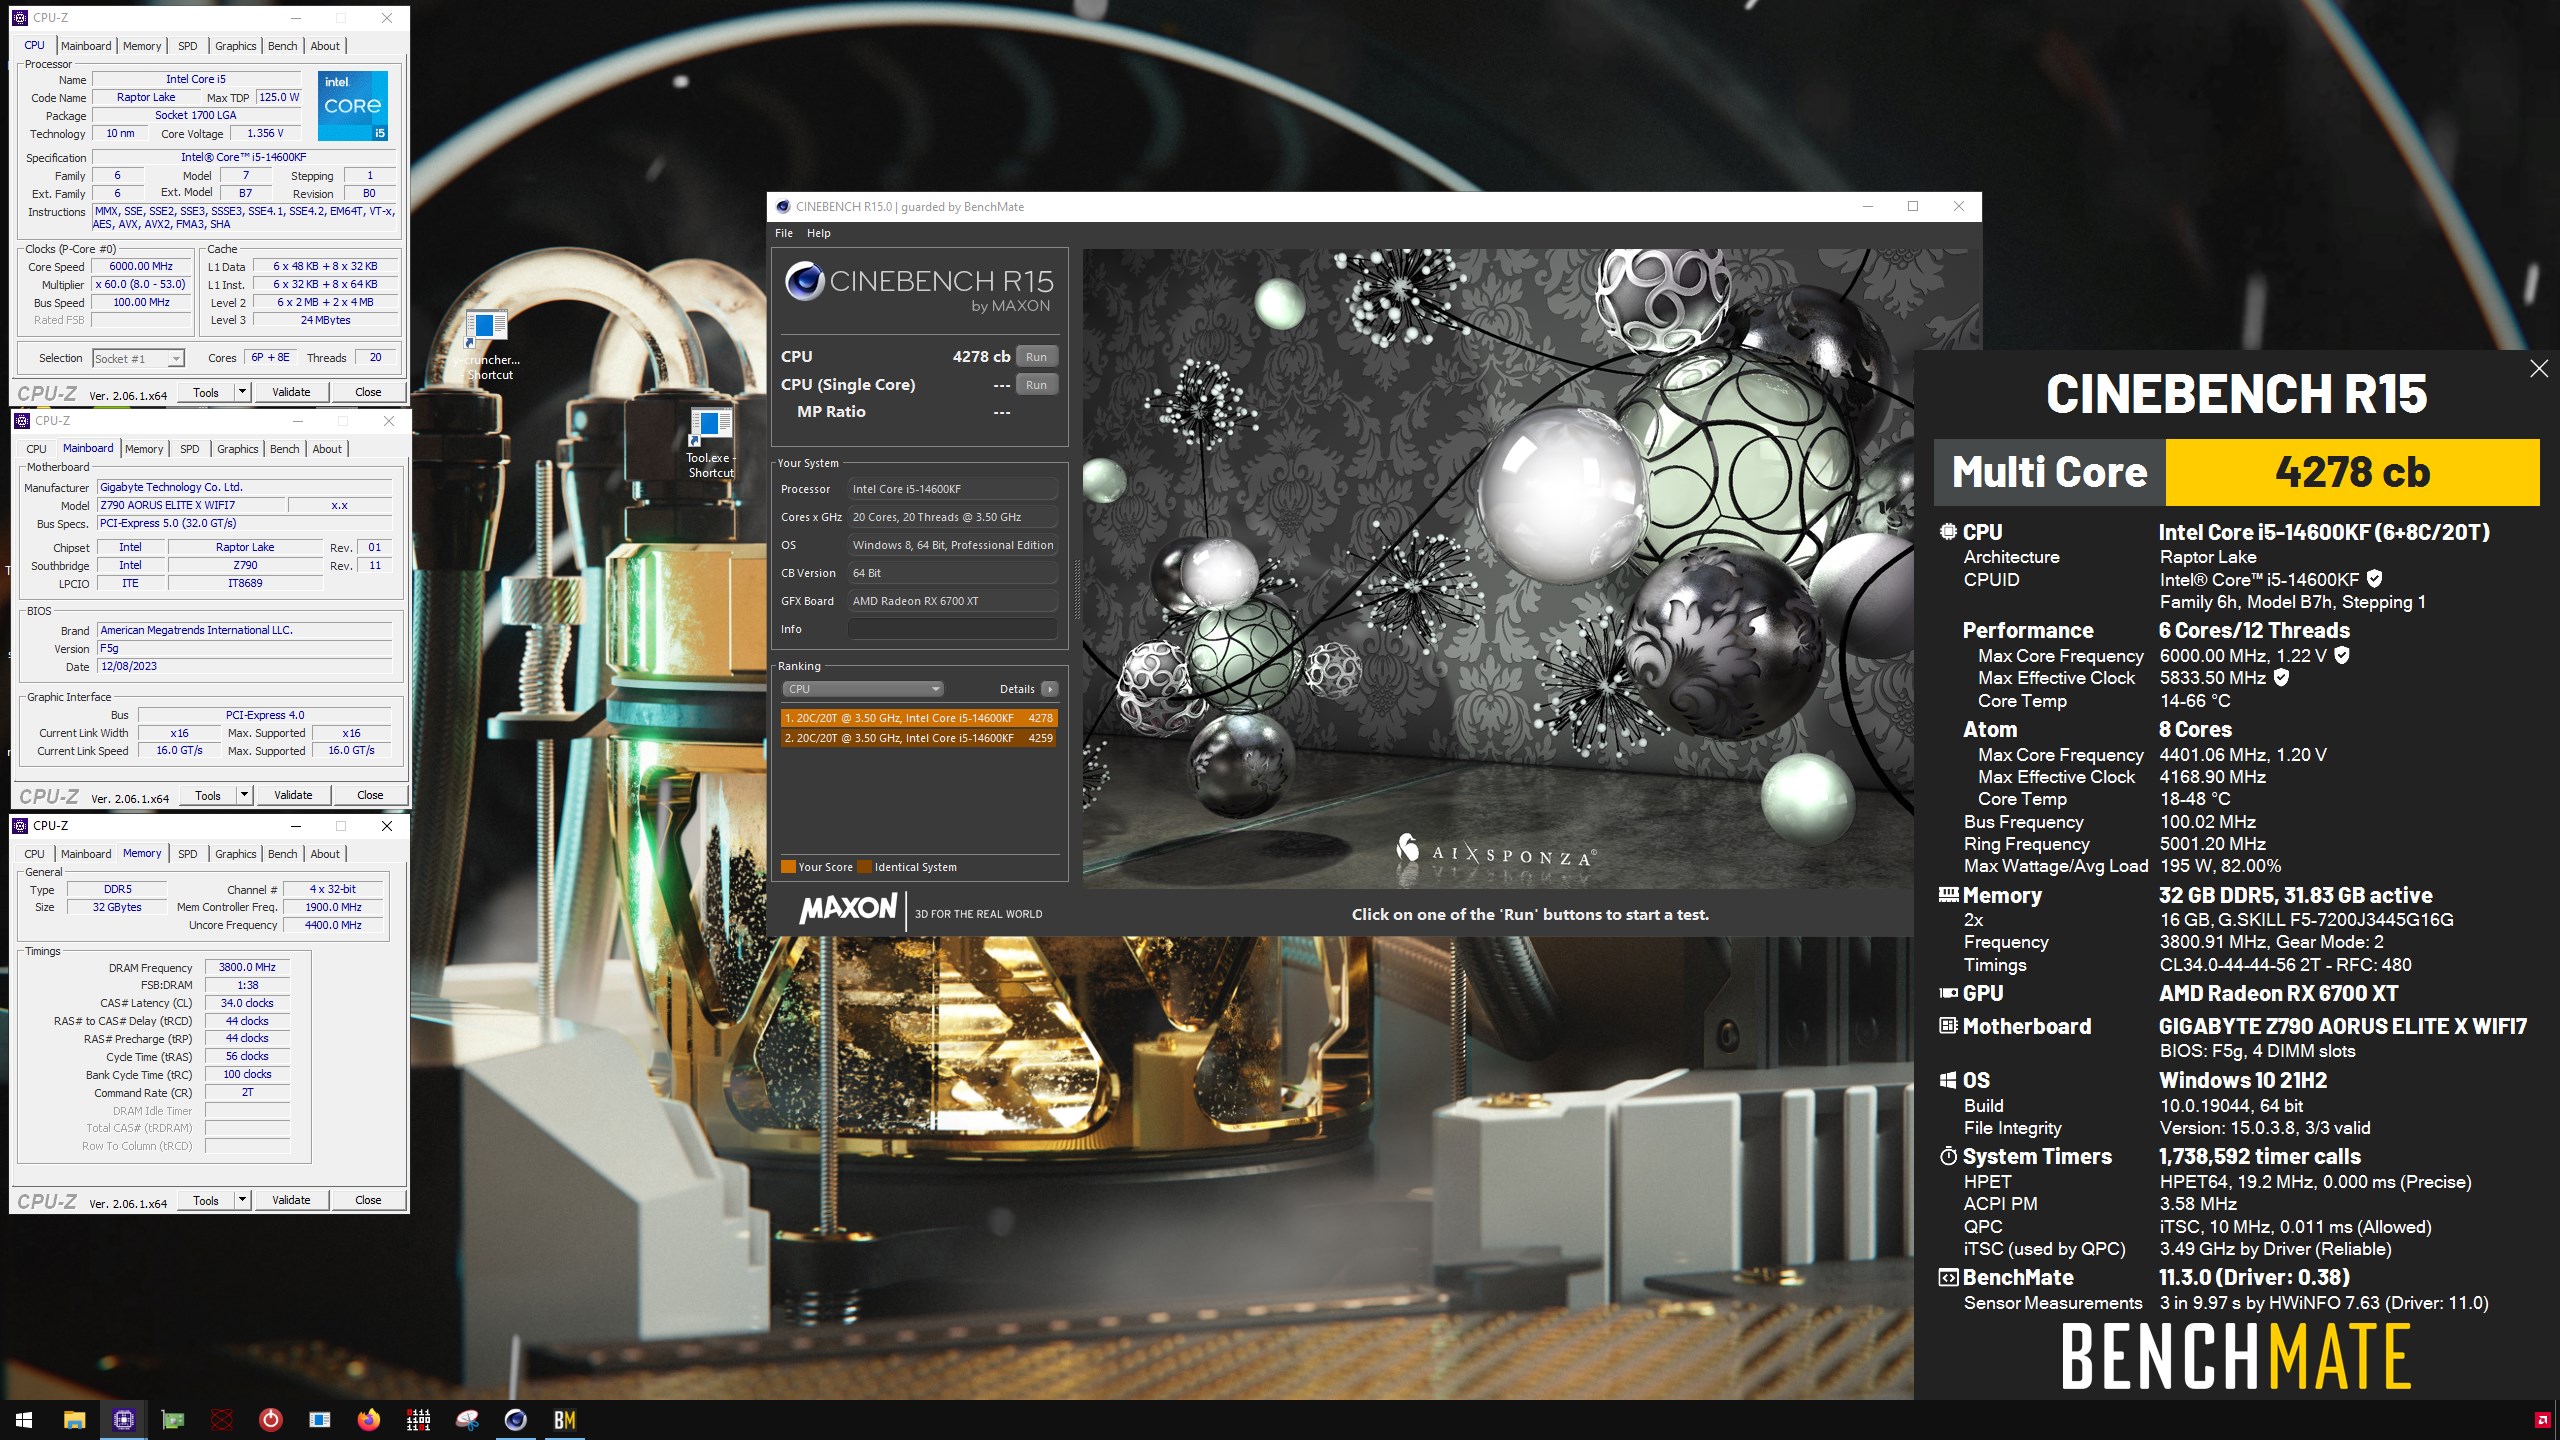
Task: Open File Explorer from the taskbar
Action: [74, 1420]
